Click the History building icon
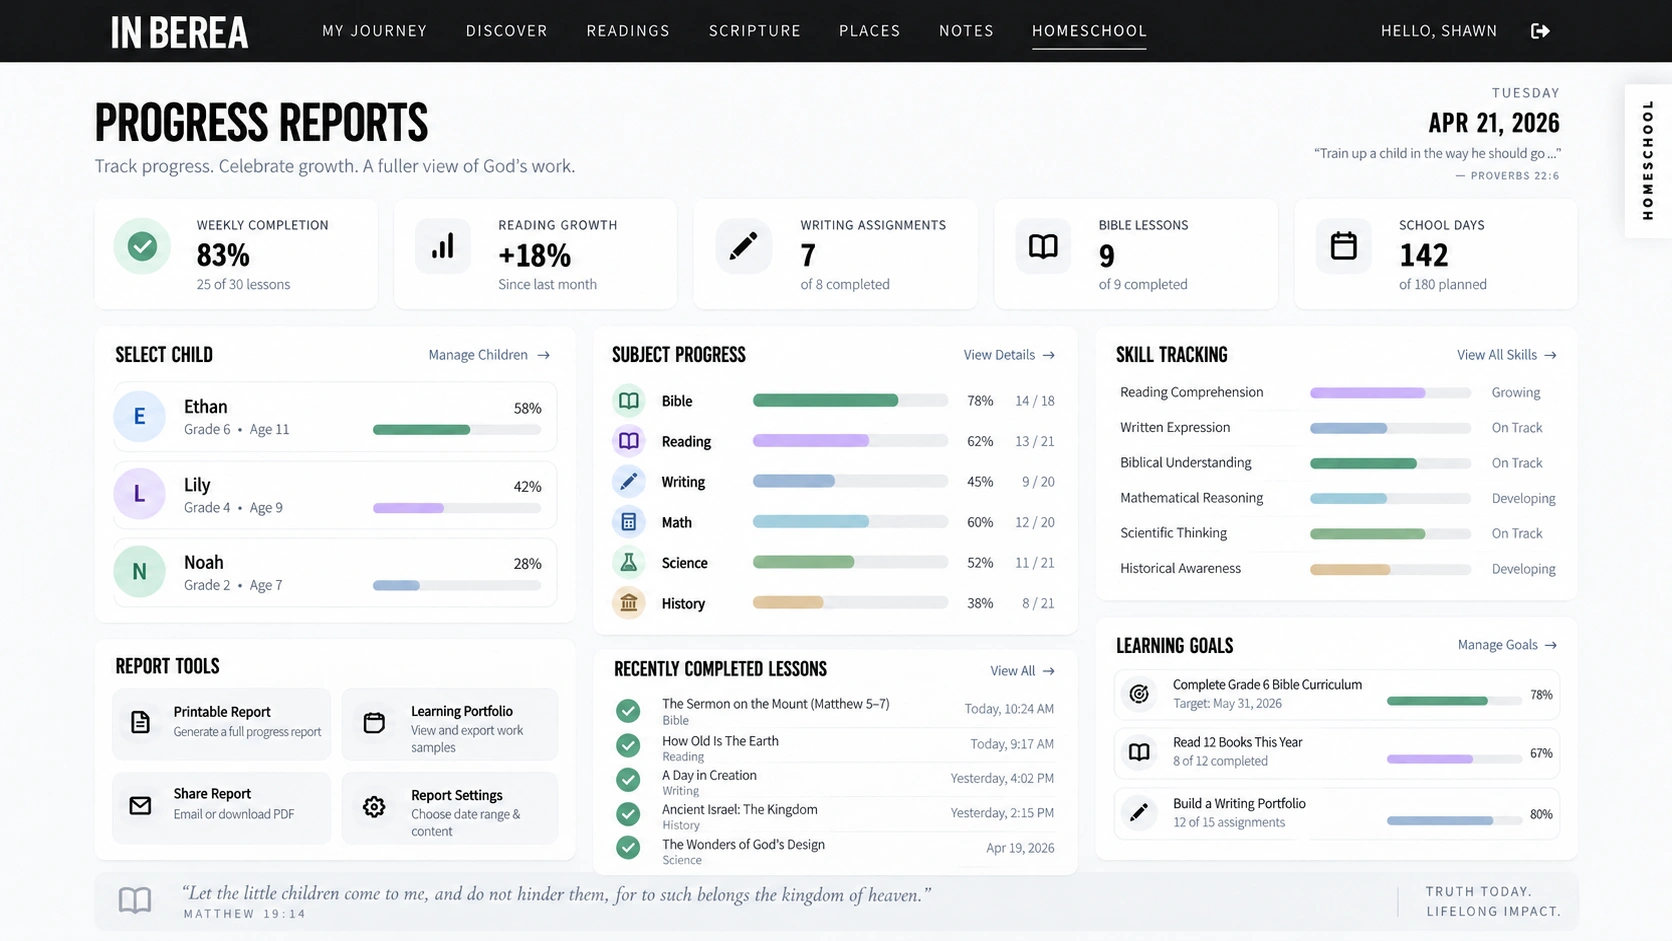 pyautogui.click(x=628, y=603)
